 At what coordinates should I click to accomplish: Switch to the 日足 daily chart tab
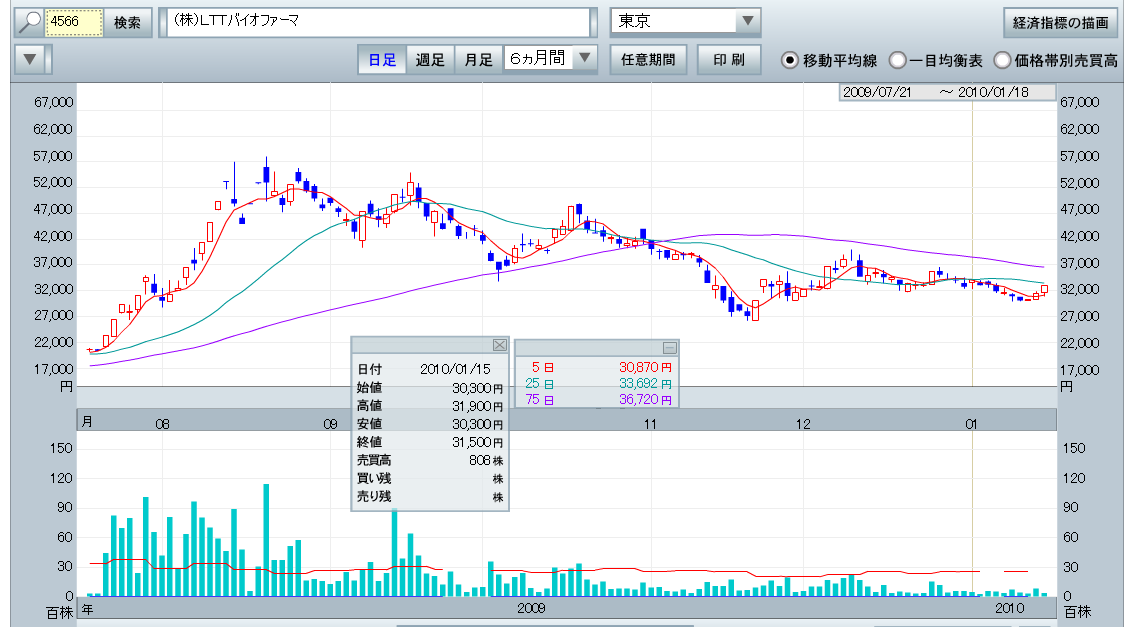point(381,59)
